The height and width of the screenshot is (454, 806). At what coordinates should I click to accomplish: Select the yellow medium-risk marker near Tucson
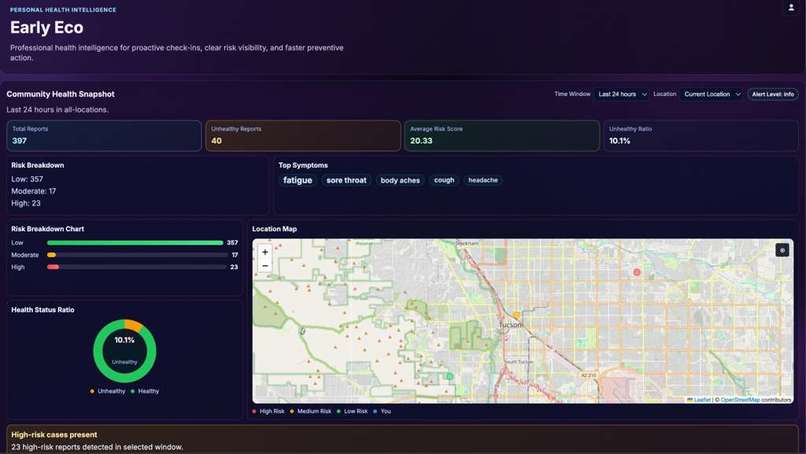pos(516,315)
